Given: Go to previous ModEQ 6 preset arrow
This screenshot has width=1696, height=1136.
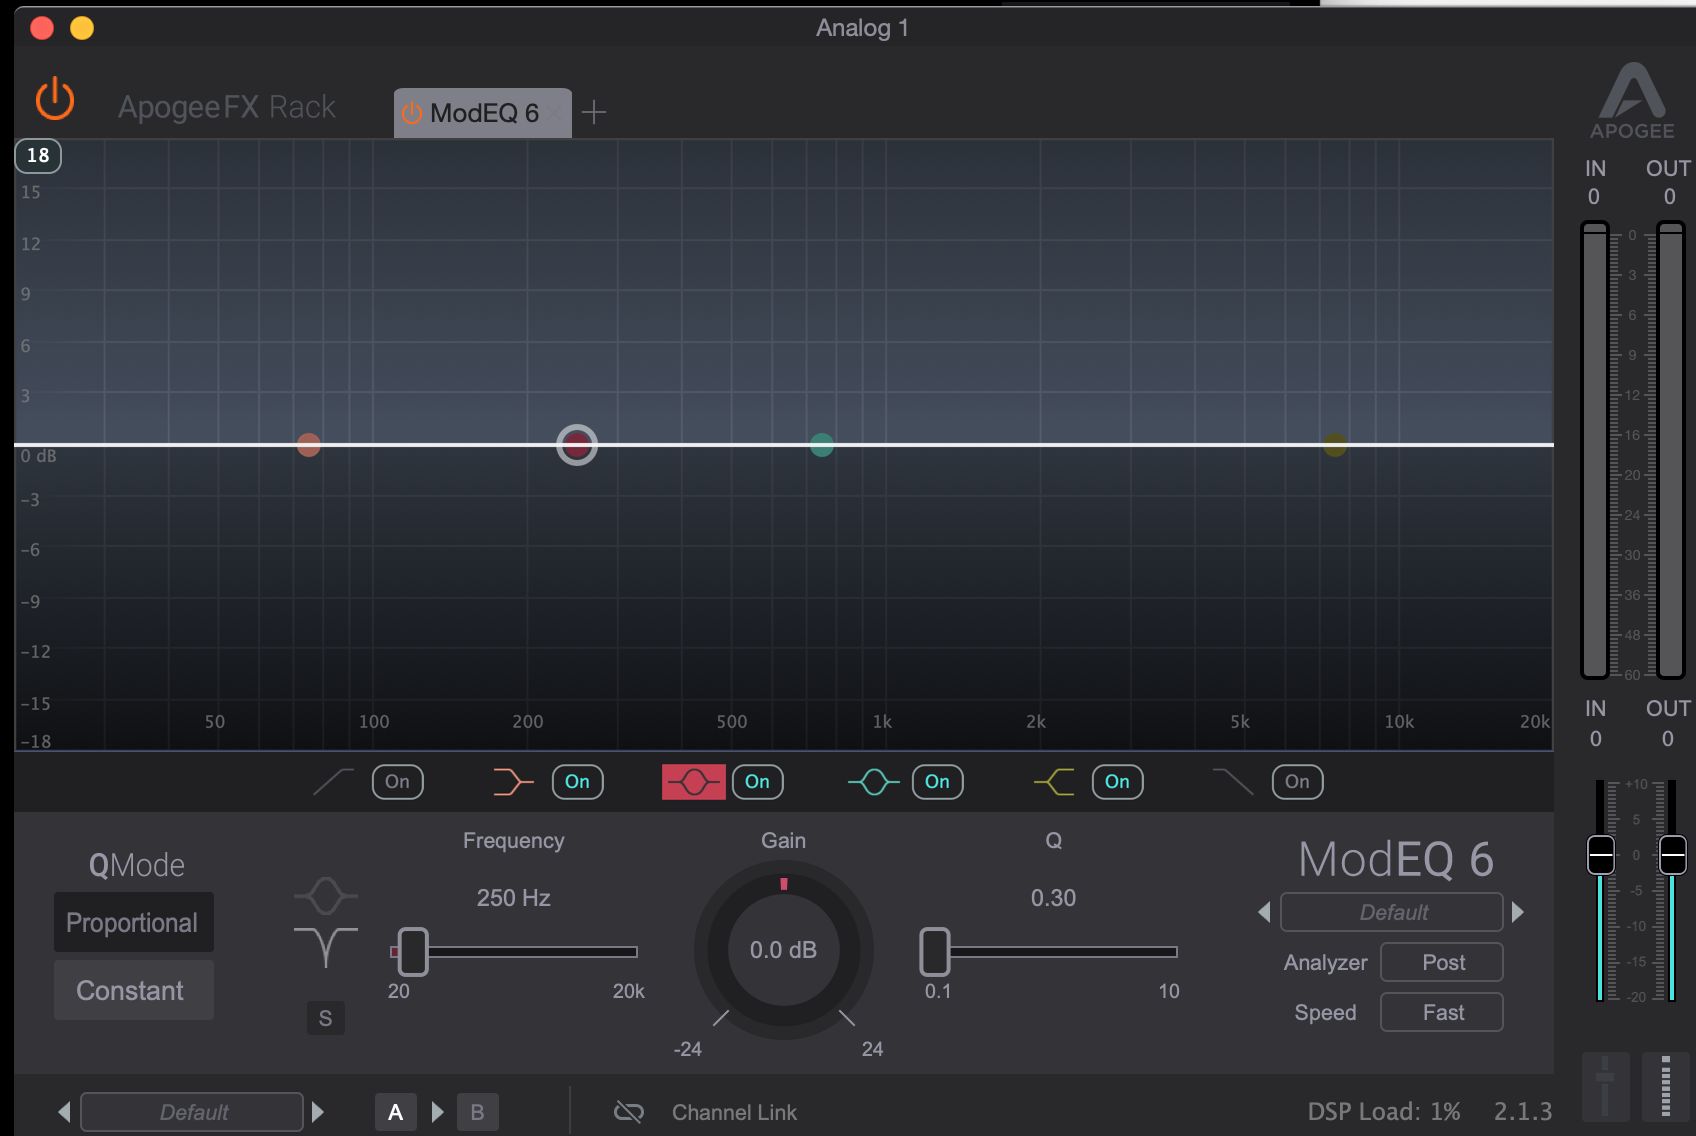Looking at the screenshot, I should click(x=1264, y=912).
